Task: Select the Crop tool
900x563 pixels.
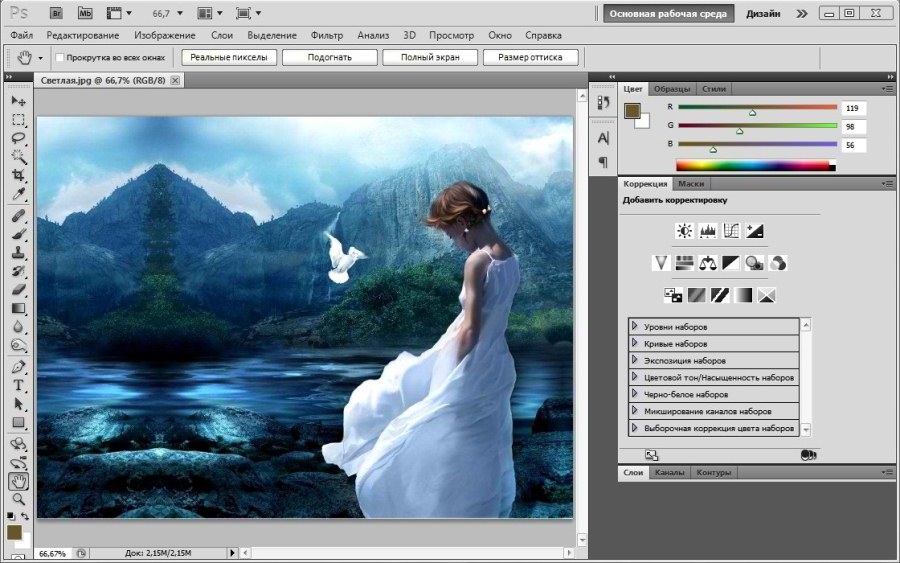Action: pyautogui.click(x=18, y=175)
